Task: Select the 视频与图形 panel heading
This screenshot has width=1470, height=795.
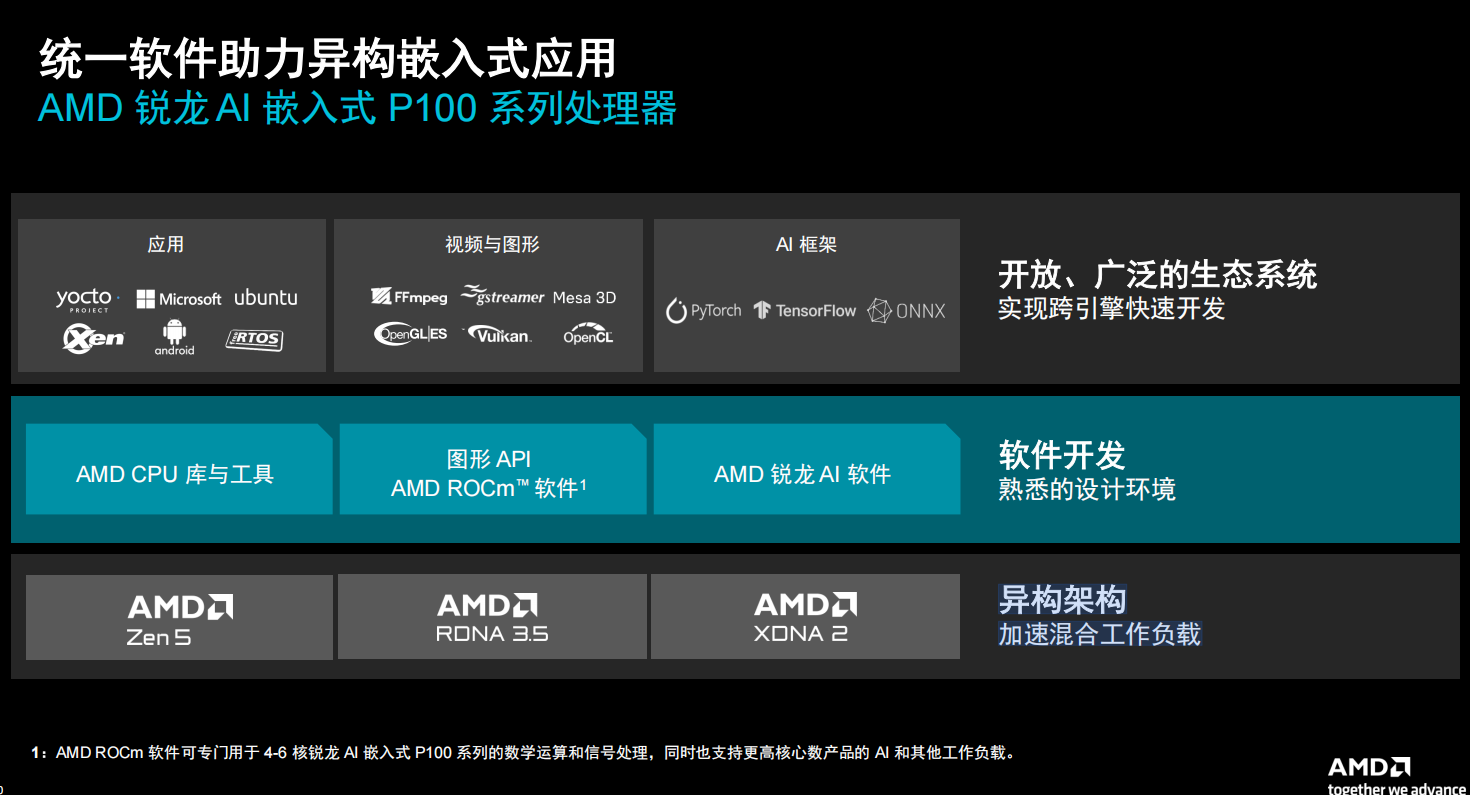Action: 492,245
